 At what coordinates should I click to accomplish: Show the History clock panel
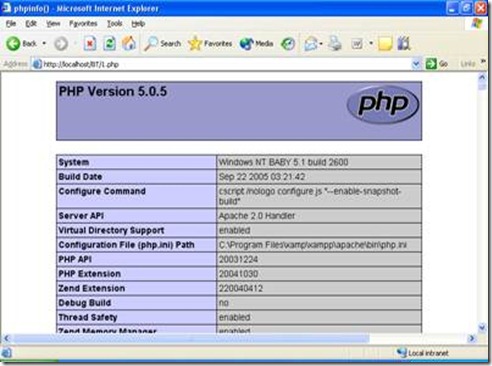[x=288, y=44]
